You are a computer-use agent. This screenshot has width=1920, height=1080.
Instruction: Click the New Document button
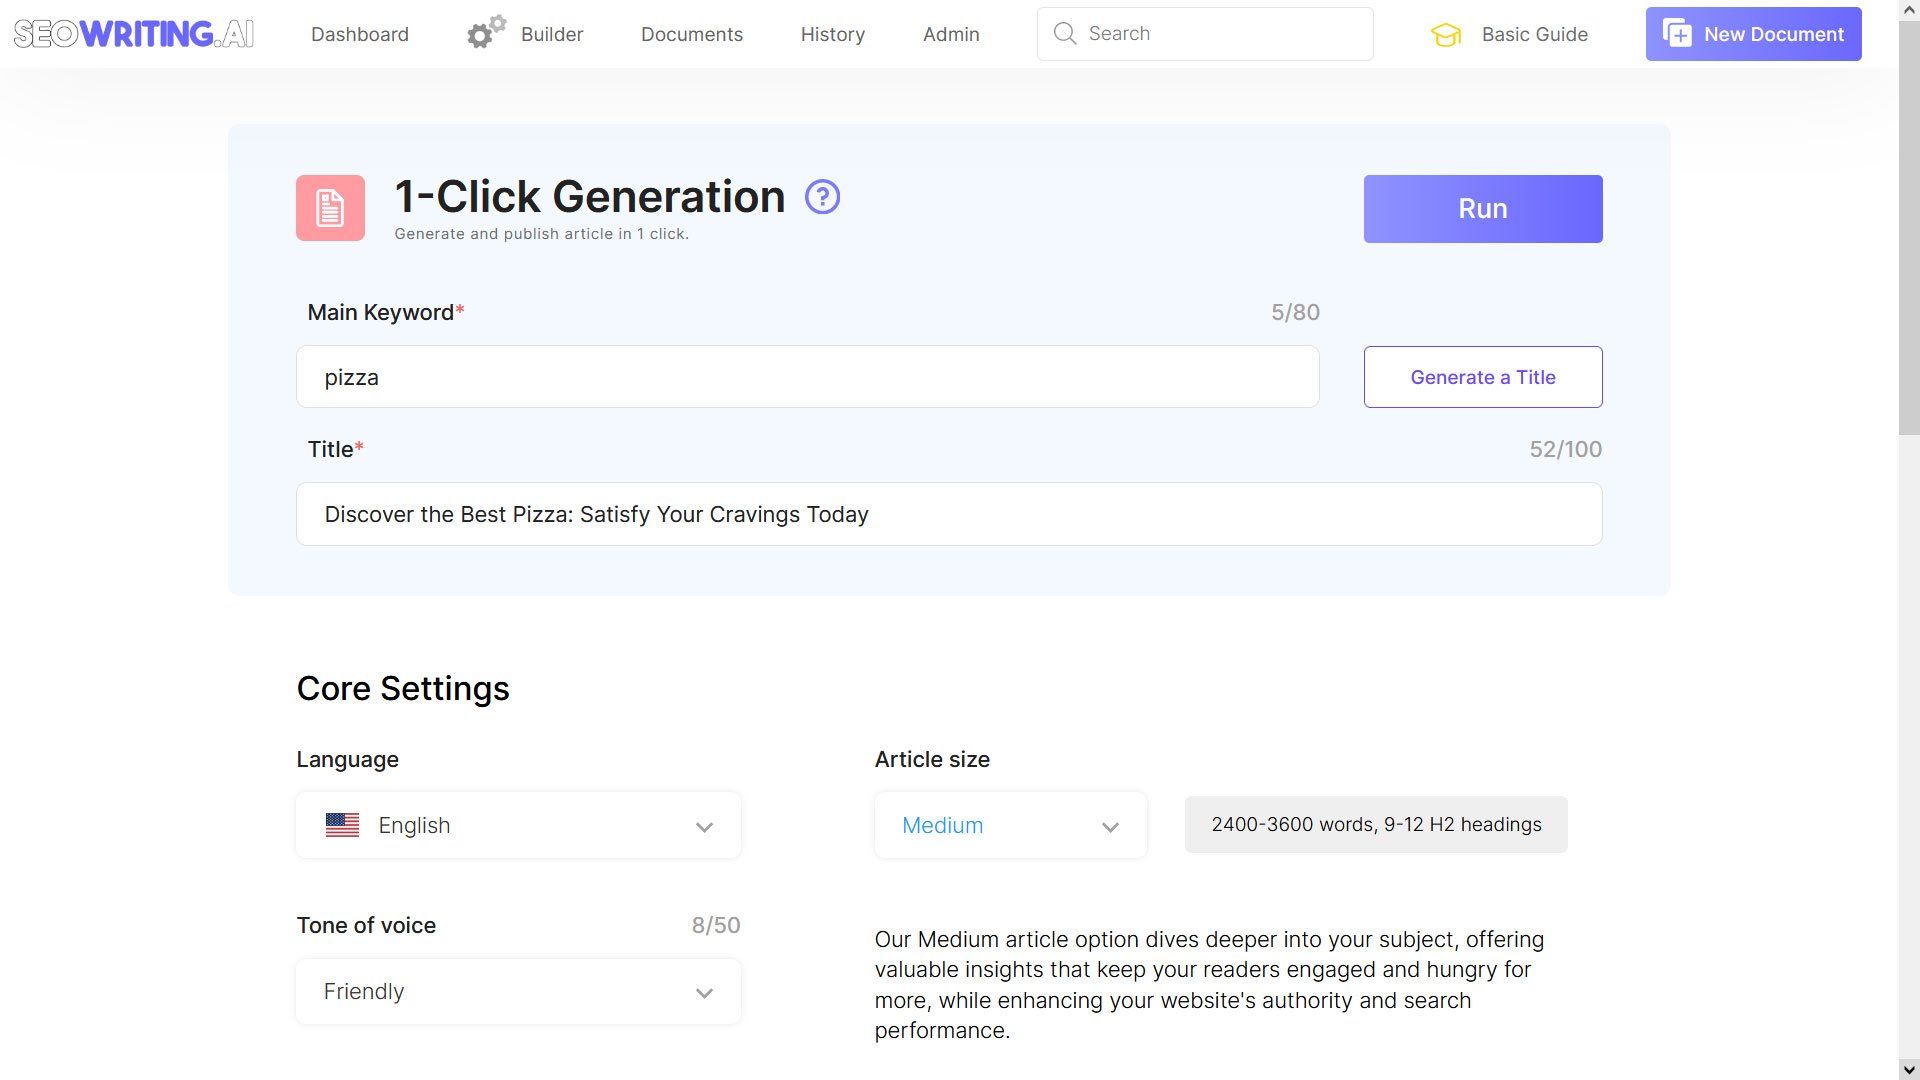(1752, 33)
